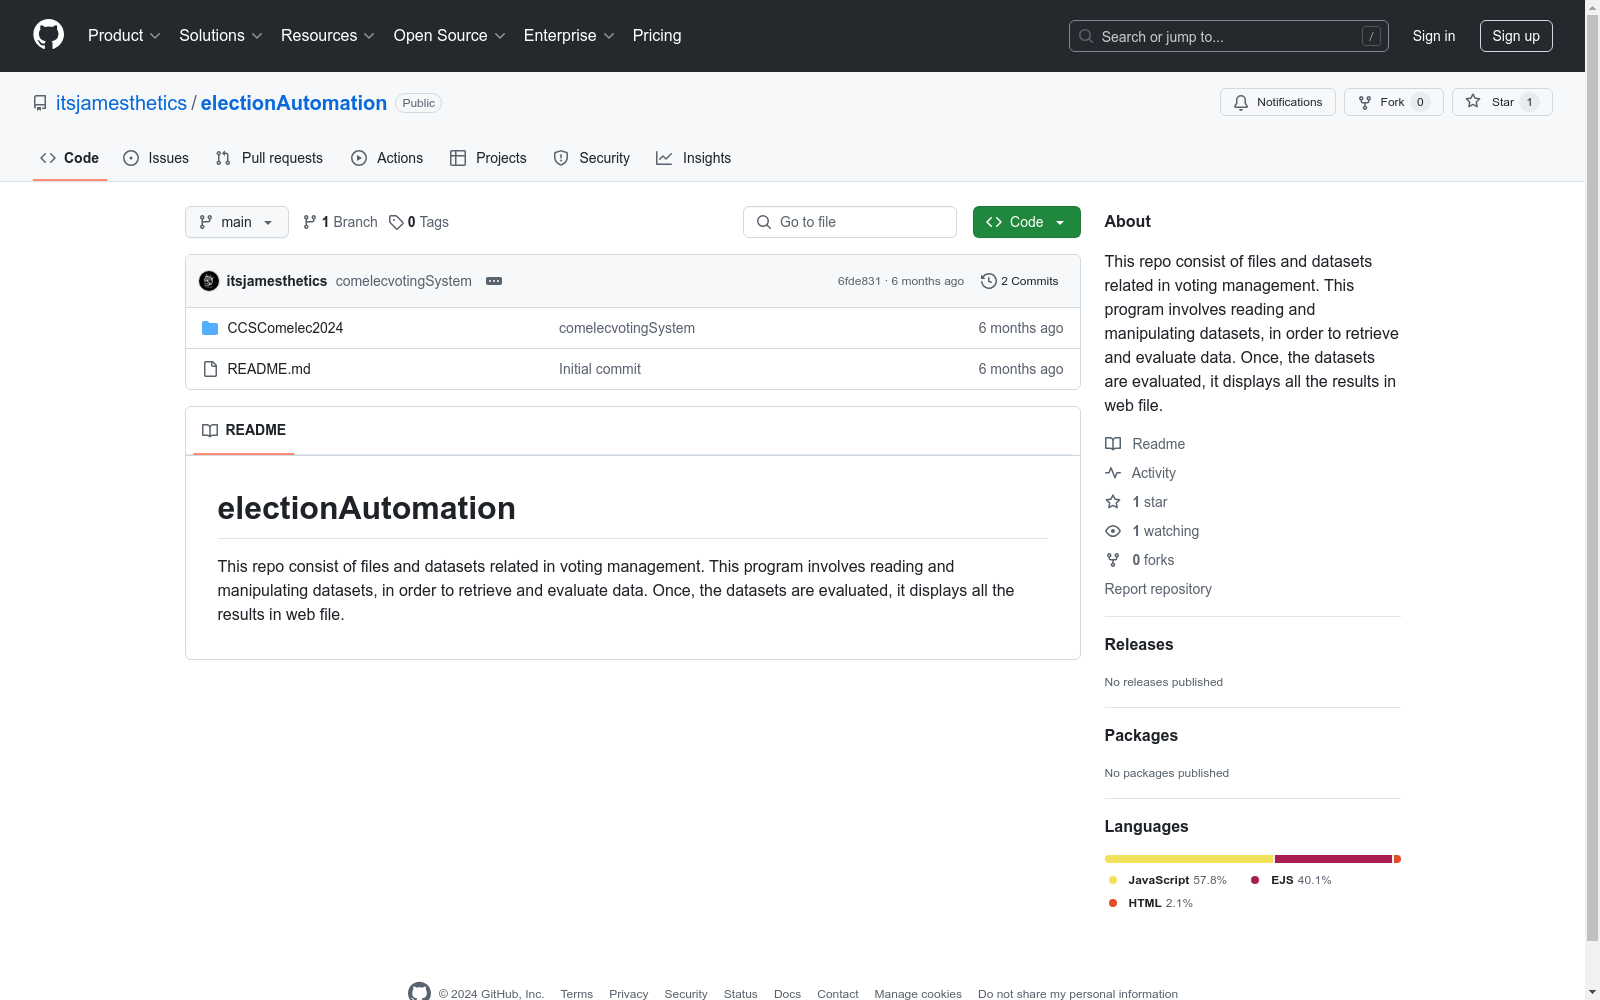Click the magnifier icon in Go to file

tap(764, 222)
